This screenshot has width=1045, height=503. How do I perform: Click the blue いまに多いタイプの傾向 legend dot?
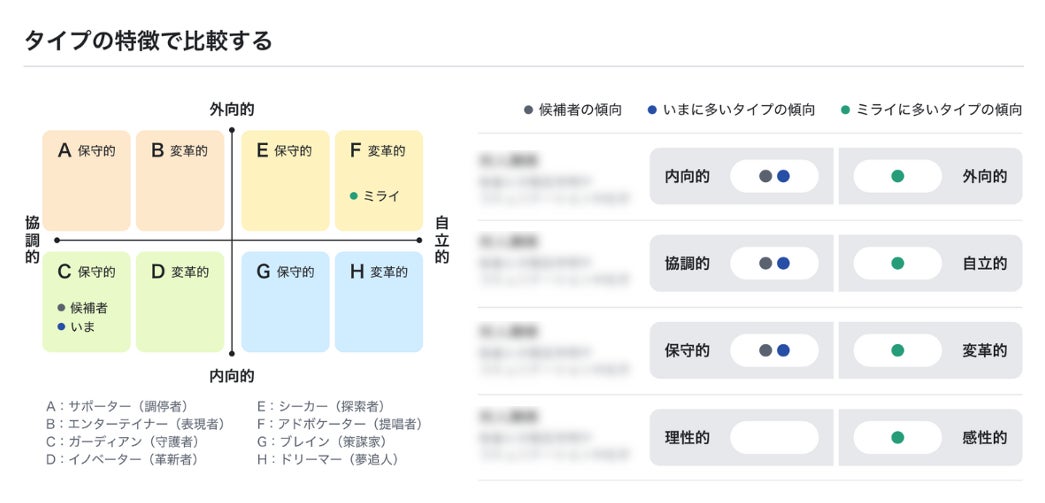tap(652, 110)
